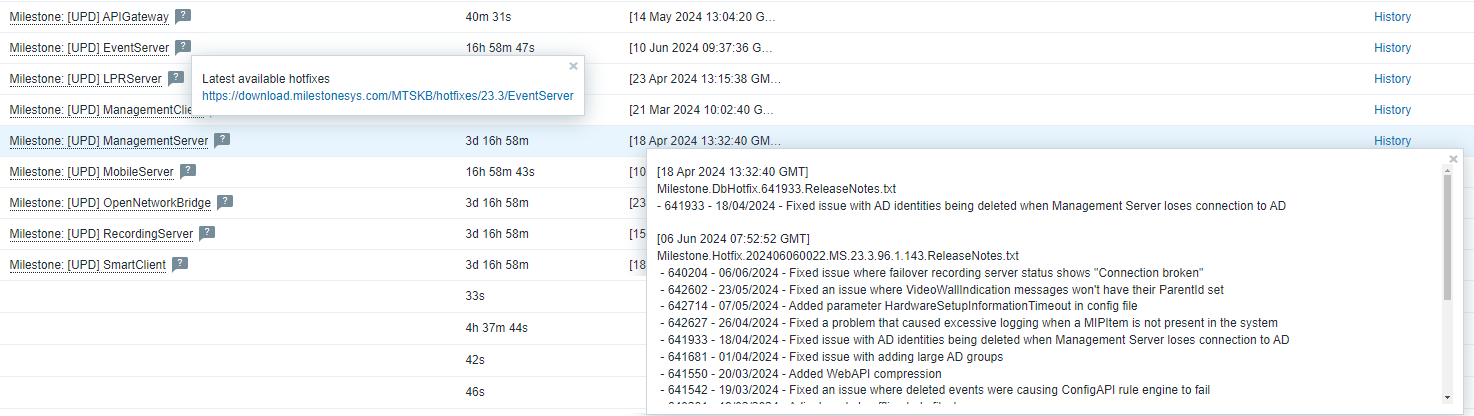Screen dimensions: 1474x416
Task: Click item name Milestone: [UPD] APIGateway
Action: pyautogui.click(x=89, y=17)
